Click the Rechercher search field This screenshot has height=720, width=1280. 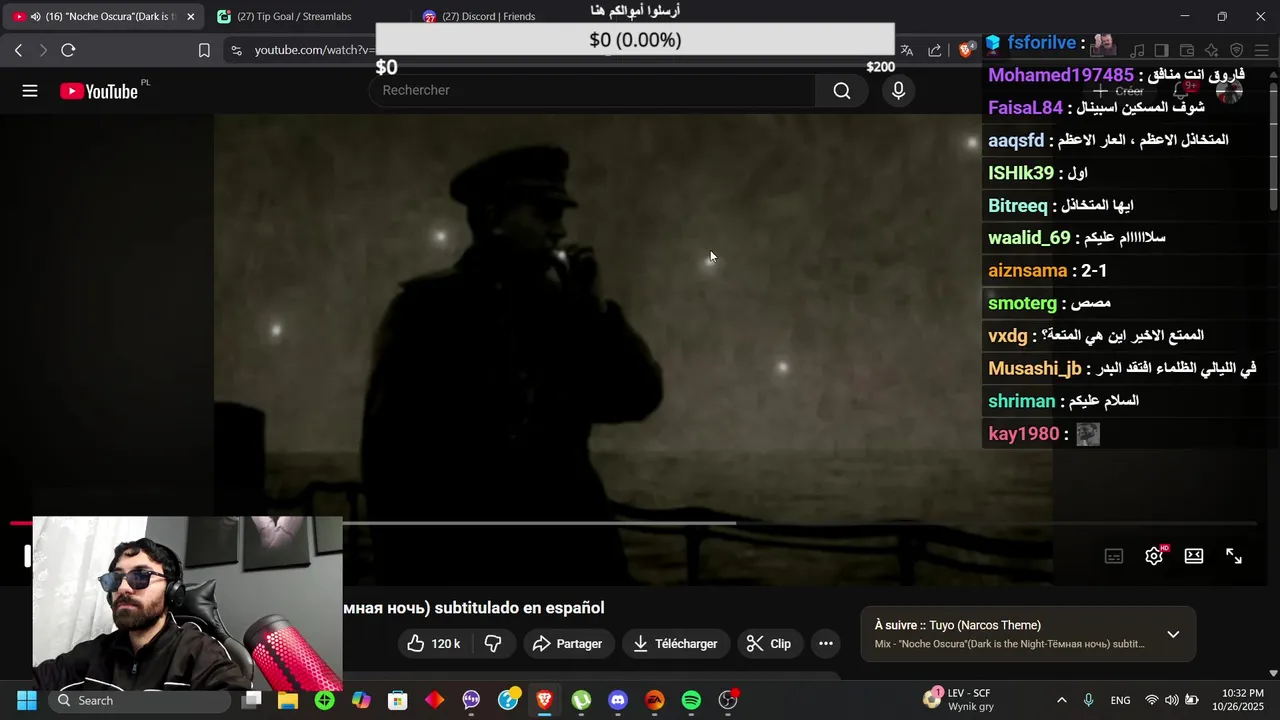click(x=592, y=91)
